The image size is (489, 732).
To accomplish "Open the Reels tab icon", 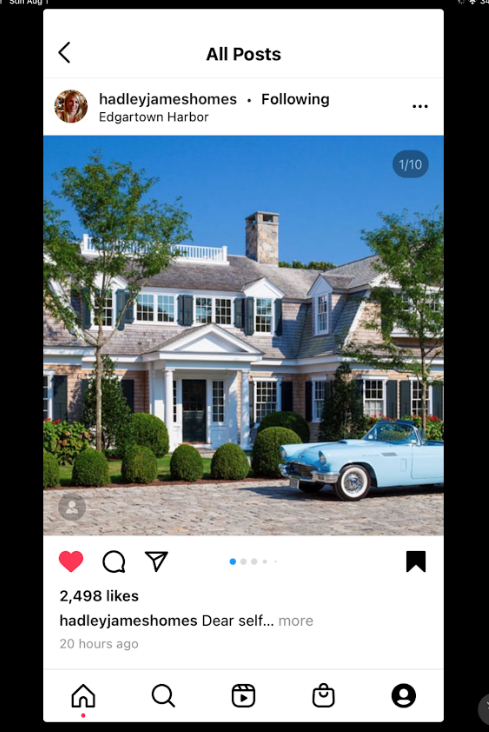I will click(243, 696).
